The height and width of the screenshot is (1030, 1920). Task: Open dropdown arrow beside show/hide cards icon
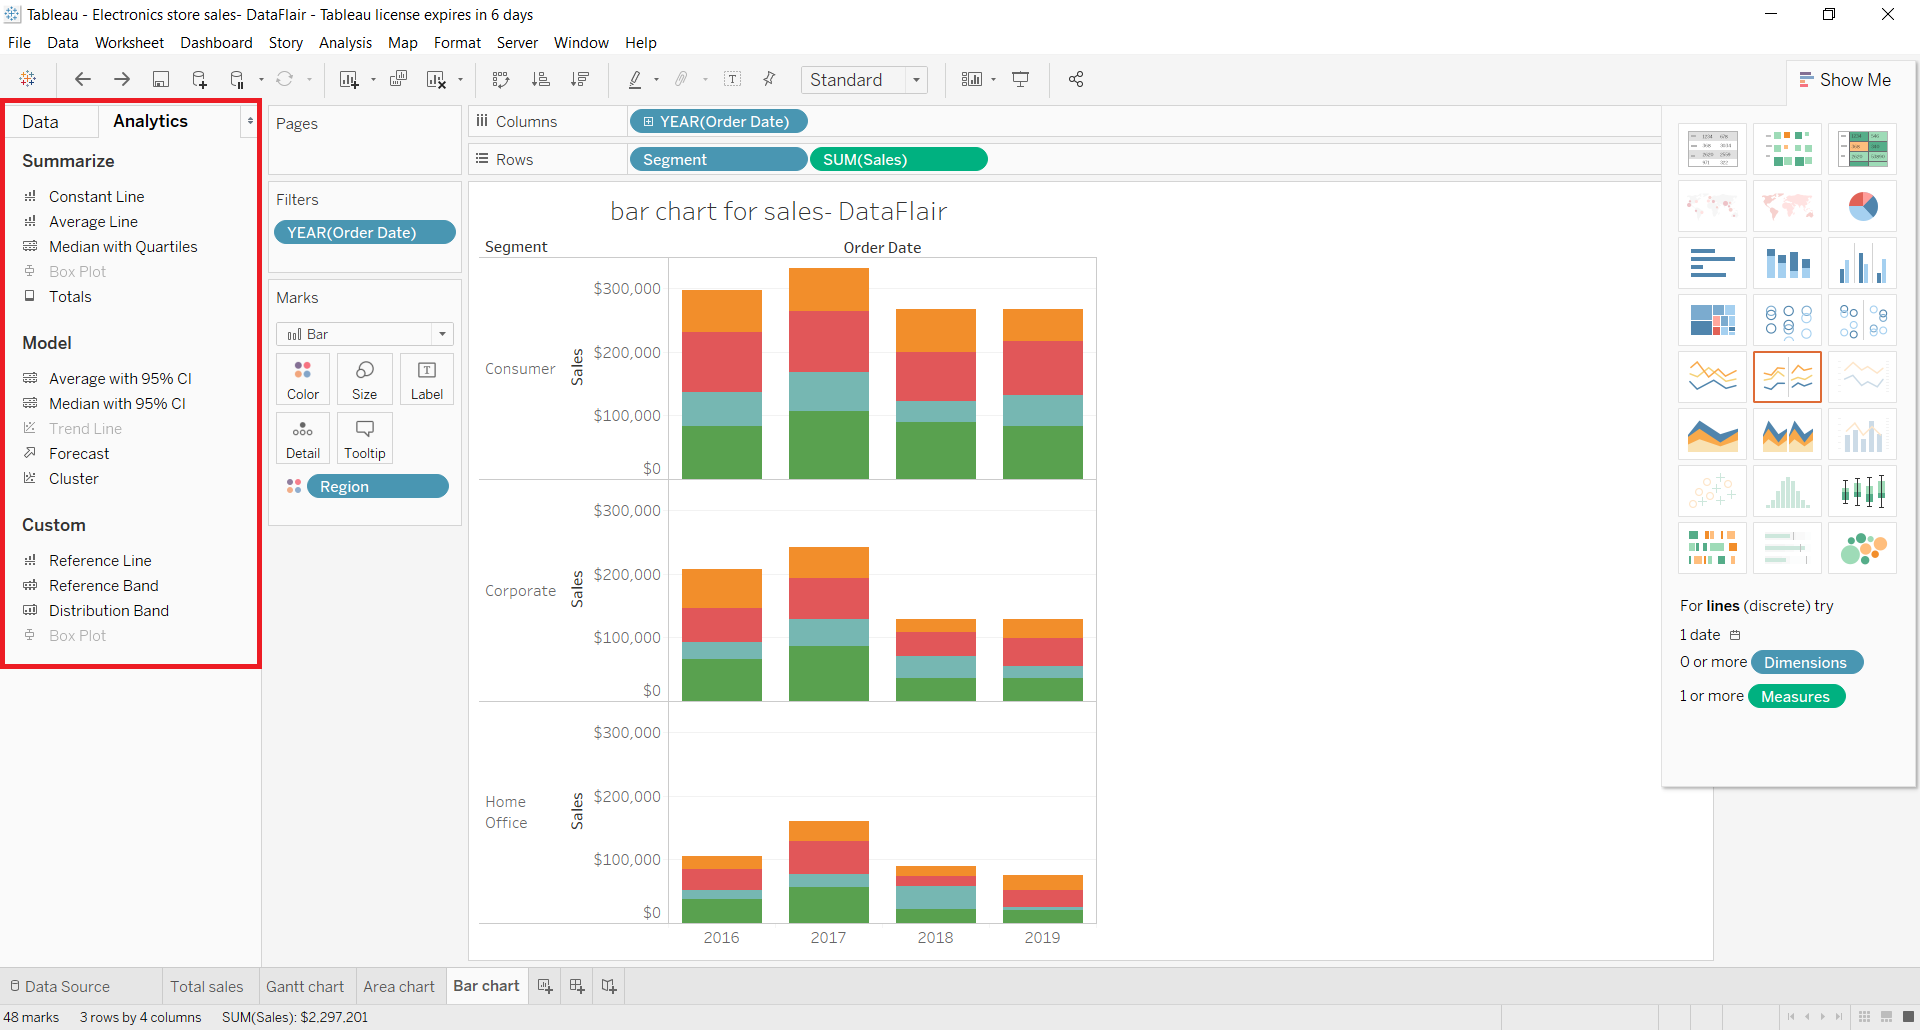point(993,80)
